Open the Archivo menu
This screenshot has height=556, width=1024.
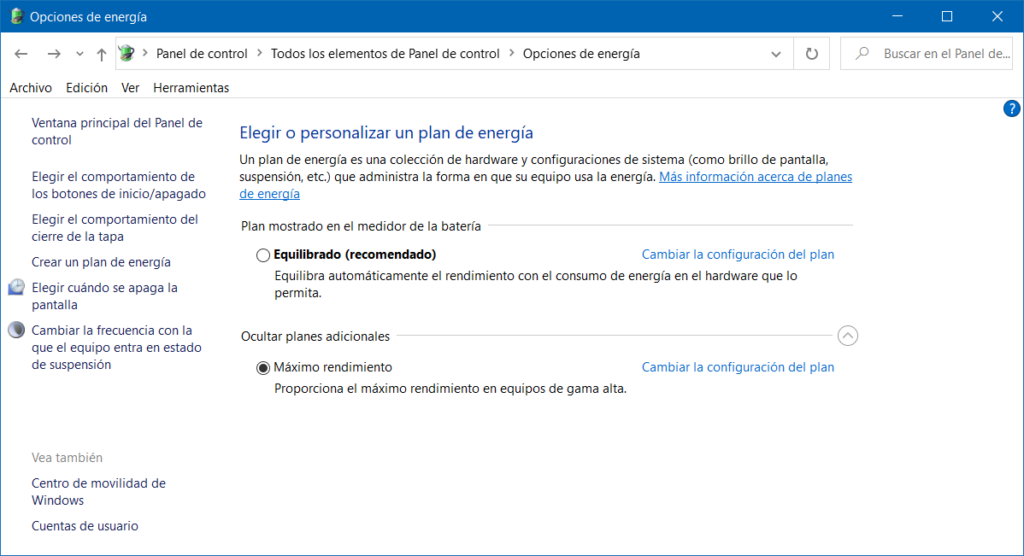pyautogui.click(x=30, y=88)
